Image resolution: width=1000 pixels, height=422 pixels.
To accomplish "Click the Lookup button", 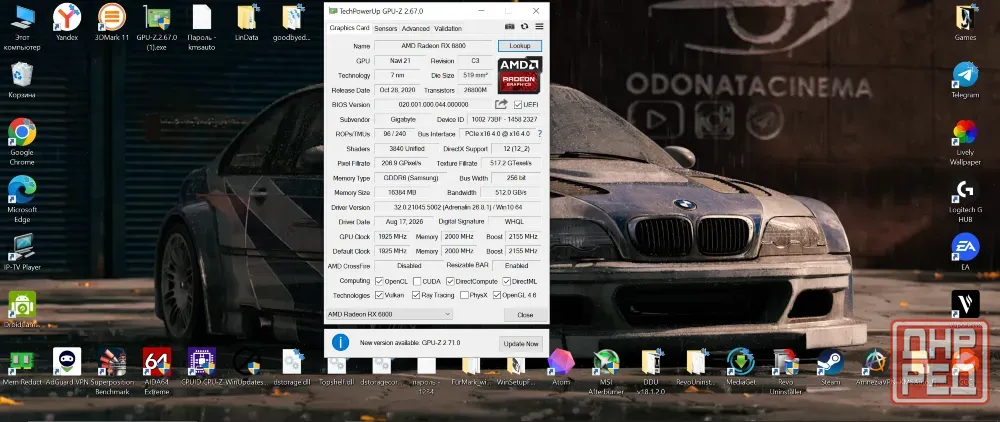I will click(x=520, y=46).
